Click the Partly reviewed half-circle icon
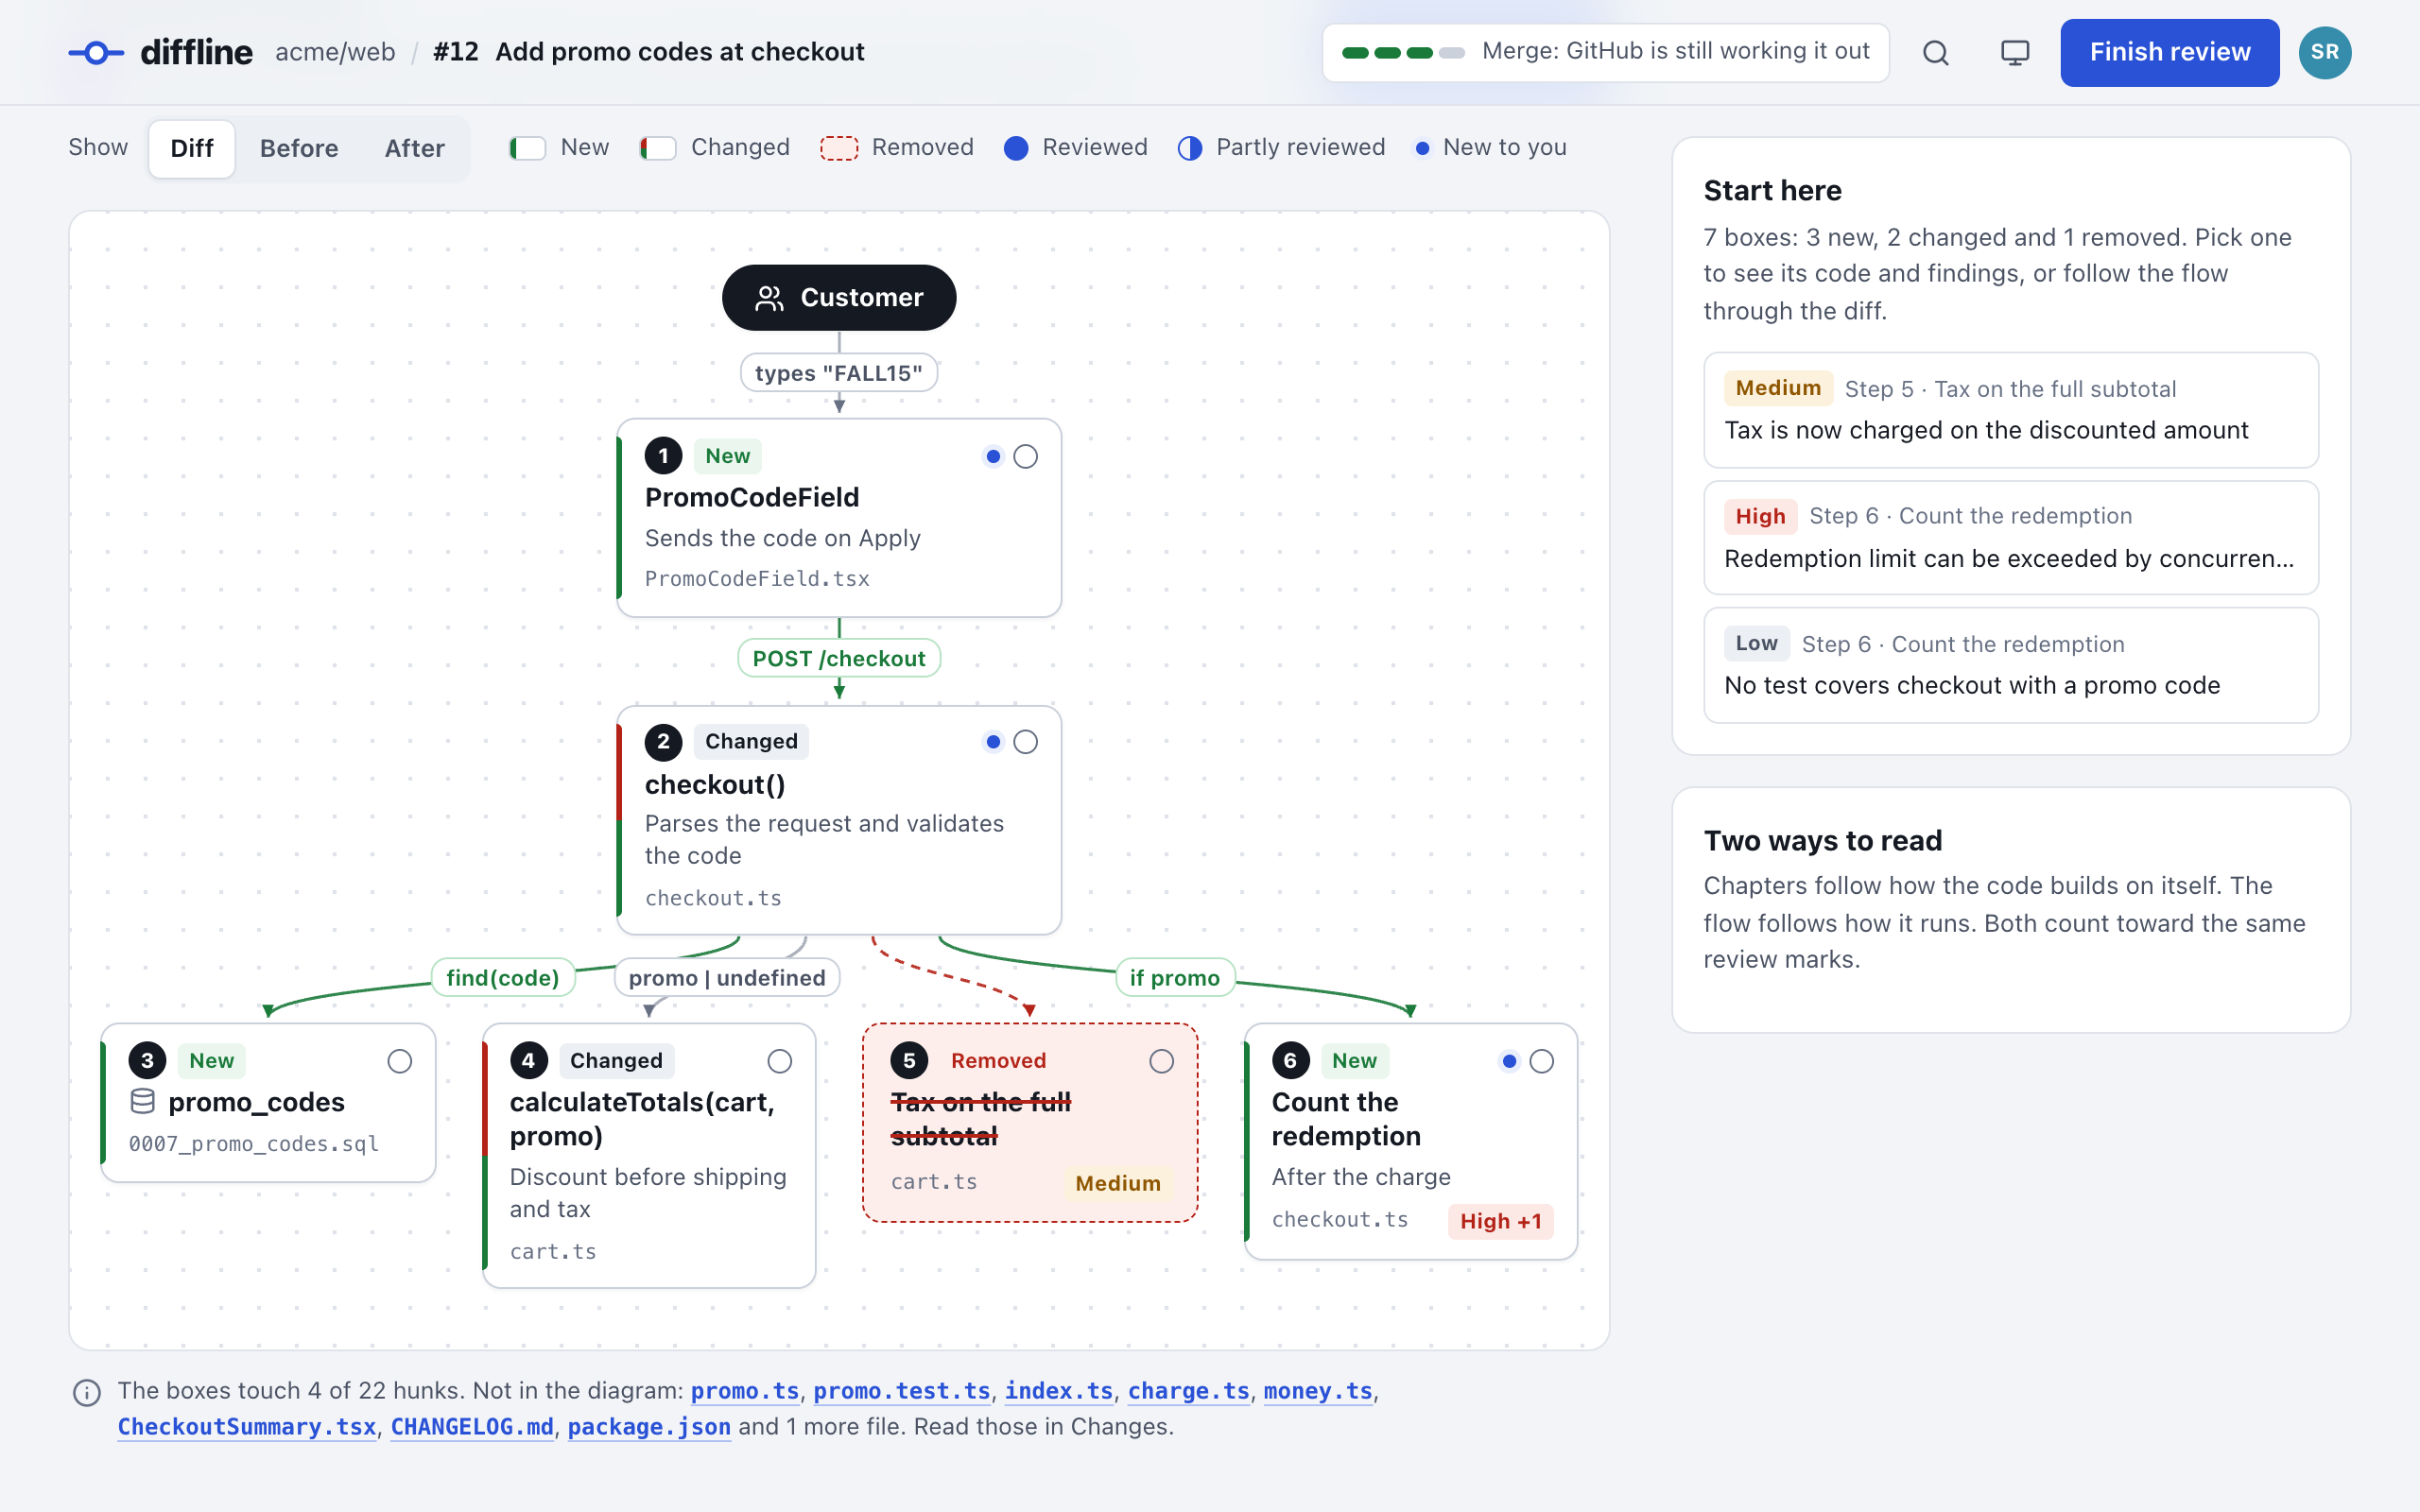Image resolution: width=2420 pixels, height=1512 pixels. pyautogui.click(x=1190, y=148)
